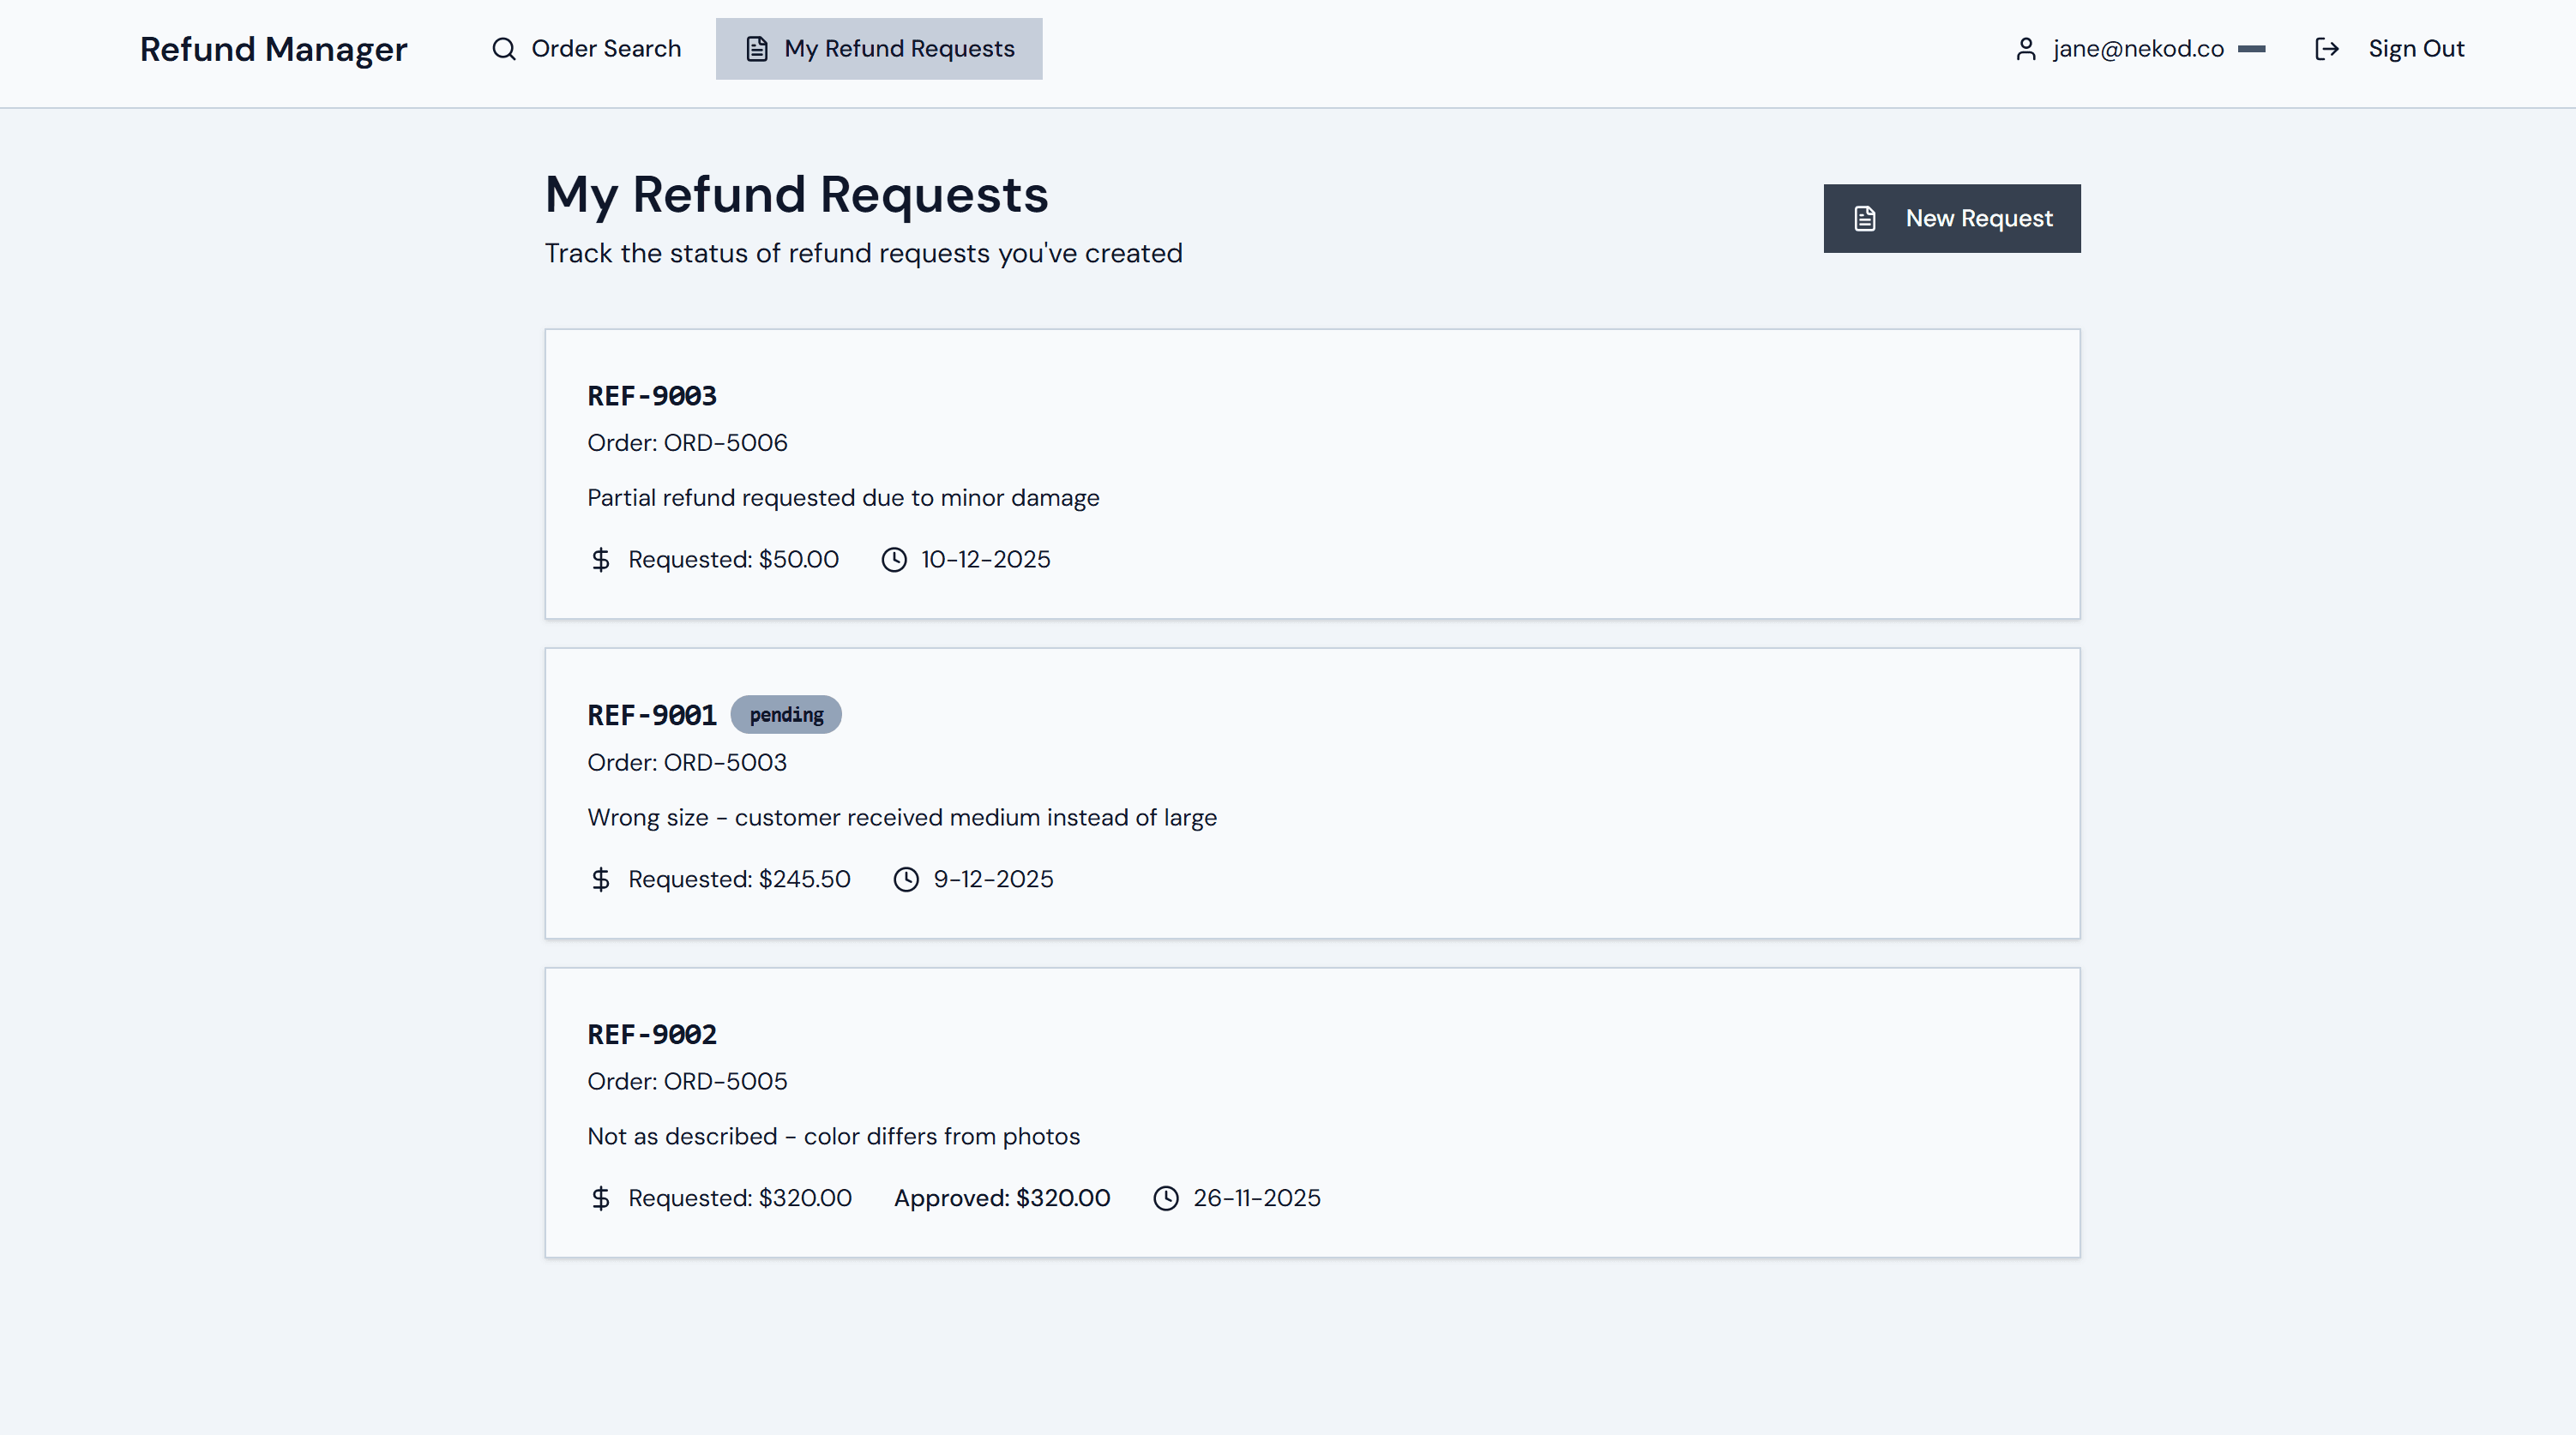Click the dollar icon in REF-9002 card
Image resolution: width=2576 pixels, height=1435 pixels.
(600, 1198)
